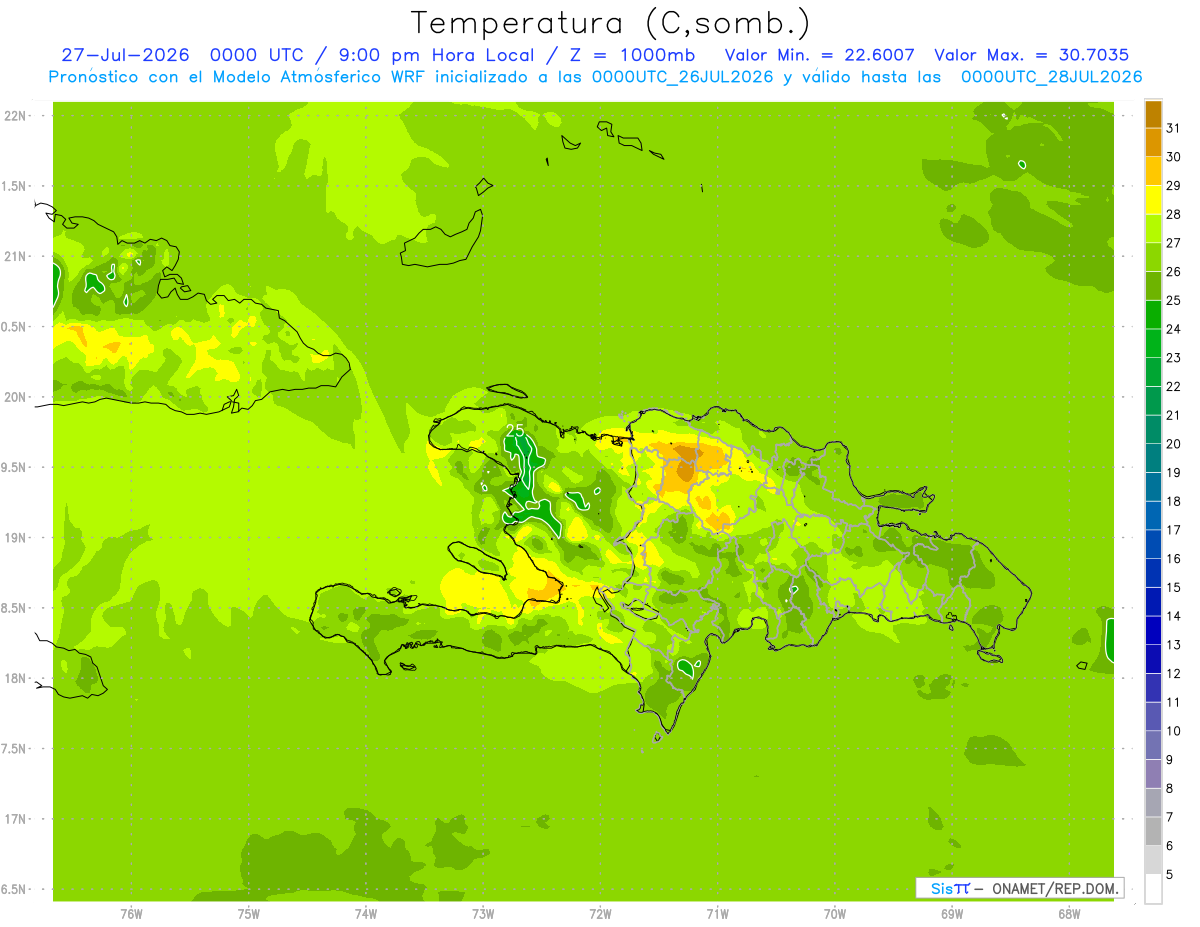Click the initialization stamp "0000UTC_26JUL2026"
The height and width of the screenshot is (927, 1200).
pyautogui.click(x=683, y=77)
